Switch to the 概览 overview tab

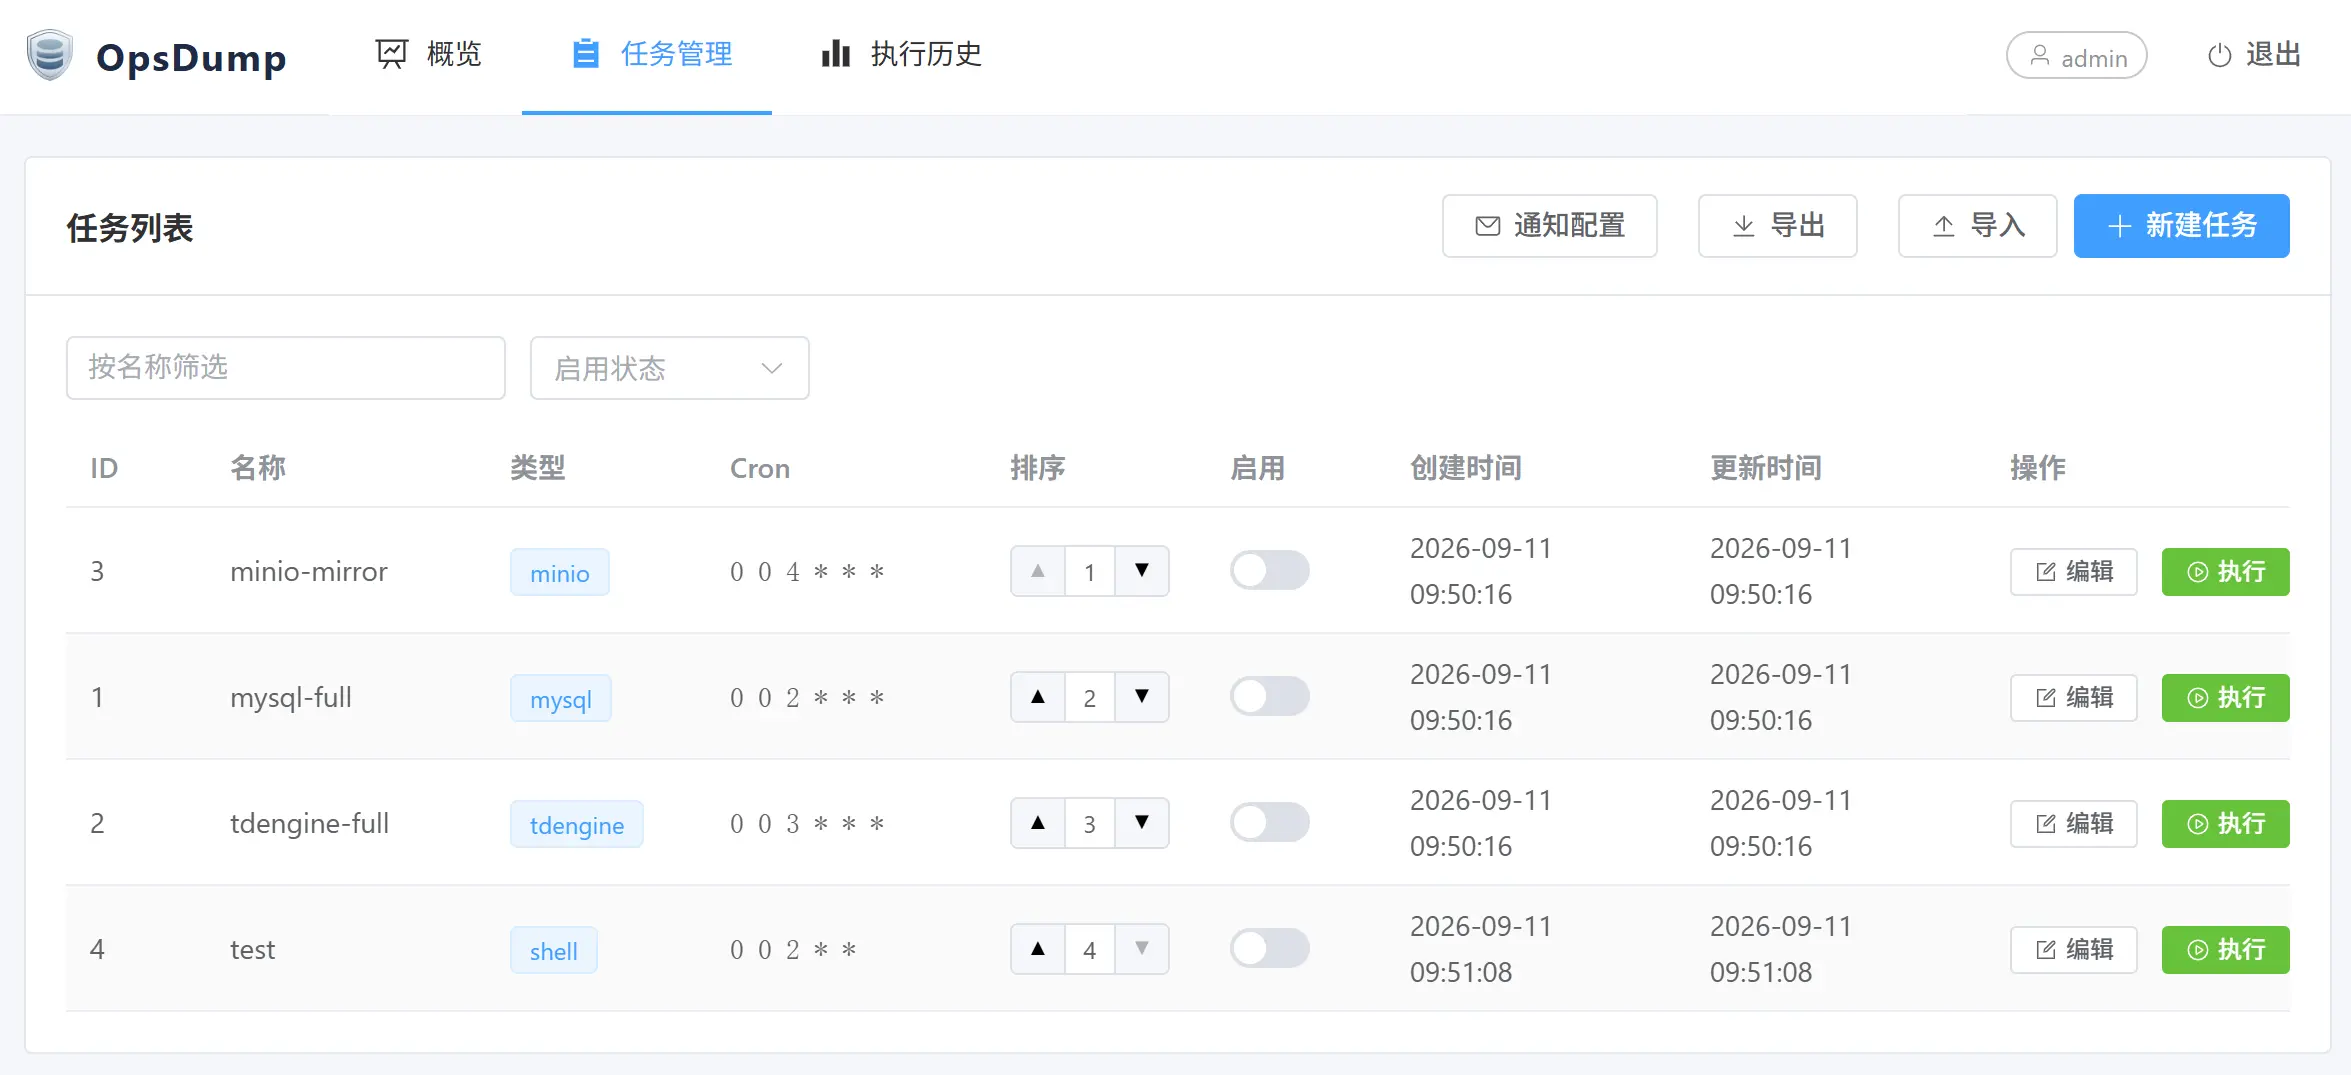(x=429, y=55)
